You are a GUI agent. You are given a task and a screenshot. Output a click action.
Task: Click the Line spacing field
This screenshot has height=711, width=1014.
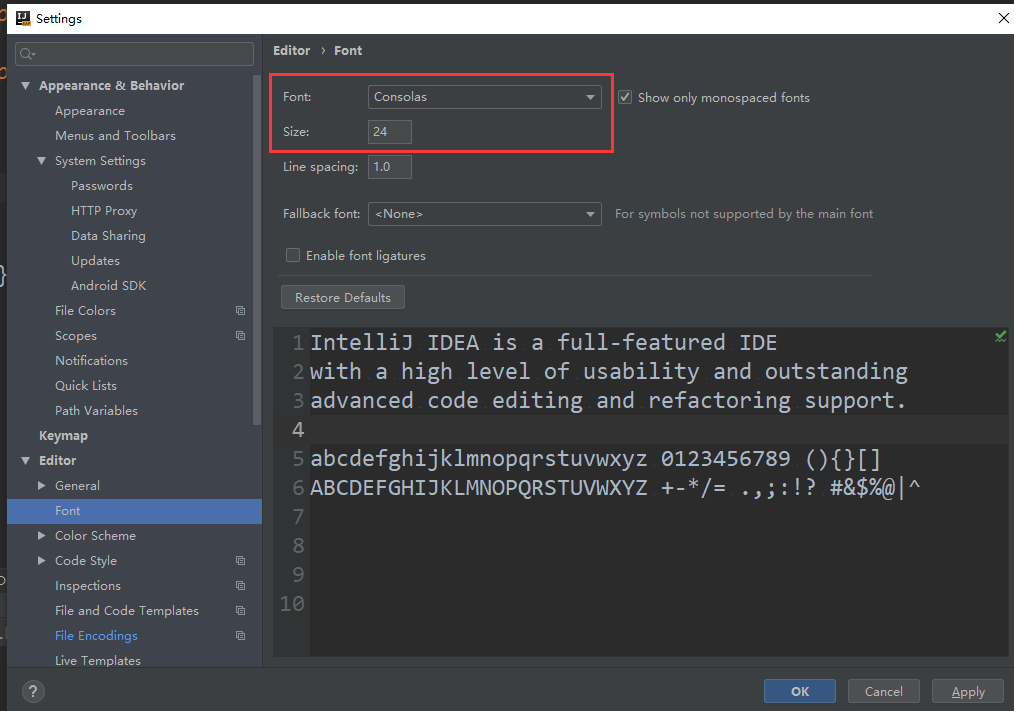point(389,167)
